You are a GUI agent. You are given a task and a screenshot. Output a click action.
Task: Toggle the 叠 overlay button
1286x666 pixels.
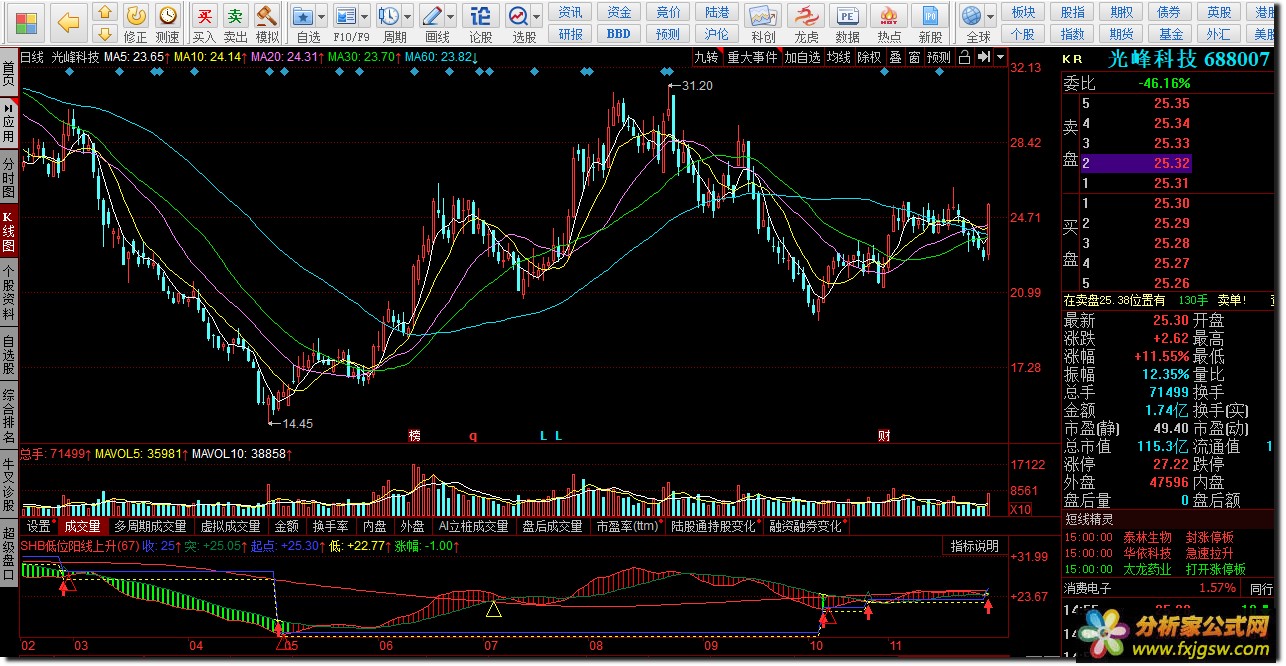(x=895, y=57)
